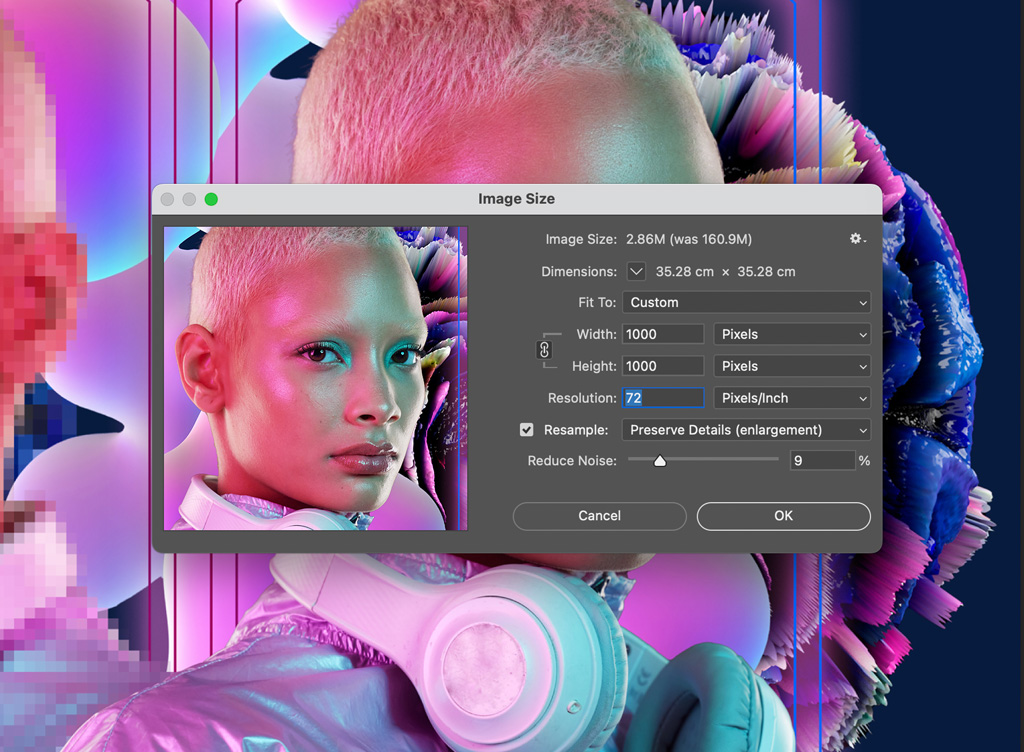Open the gear settings menu in Image Size

[857, 239]
